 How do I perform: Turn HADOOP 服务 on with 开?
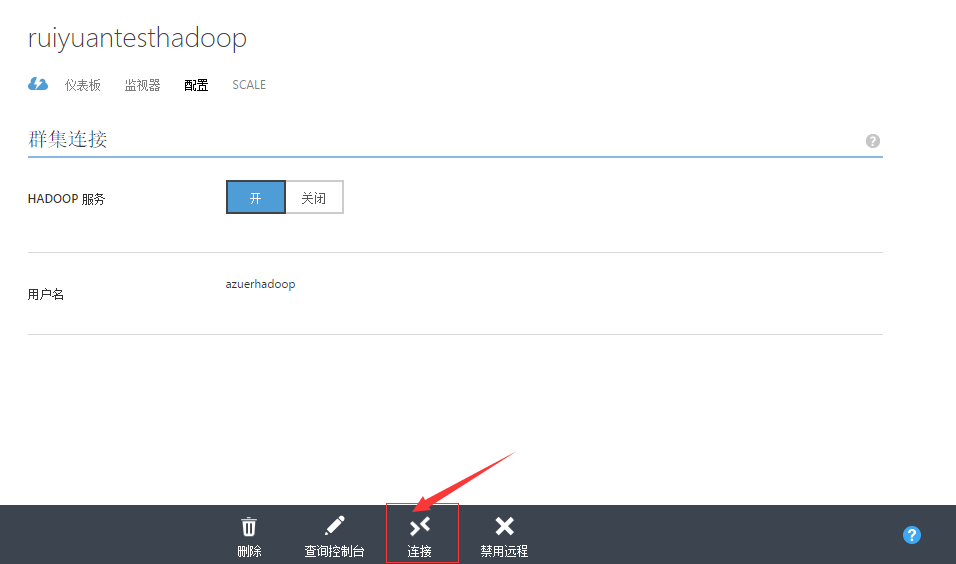(x=256, y=198)
